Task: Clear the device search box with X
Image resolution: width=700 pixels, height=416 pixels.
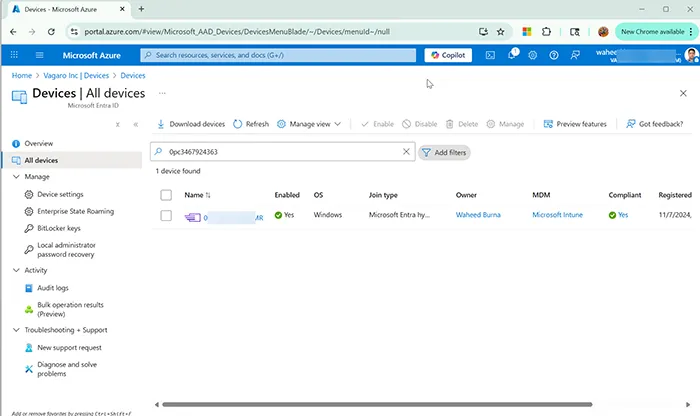Action: pyautogui.click(x=406, y=152)
